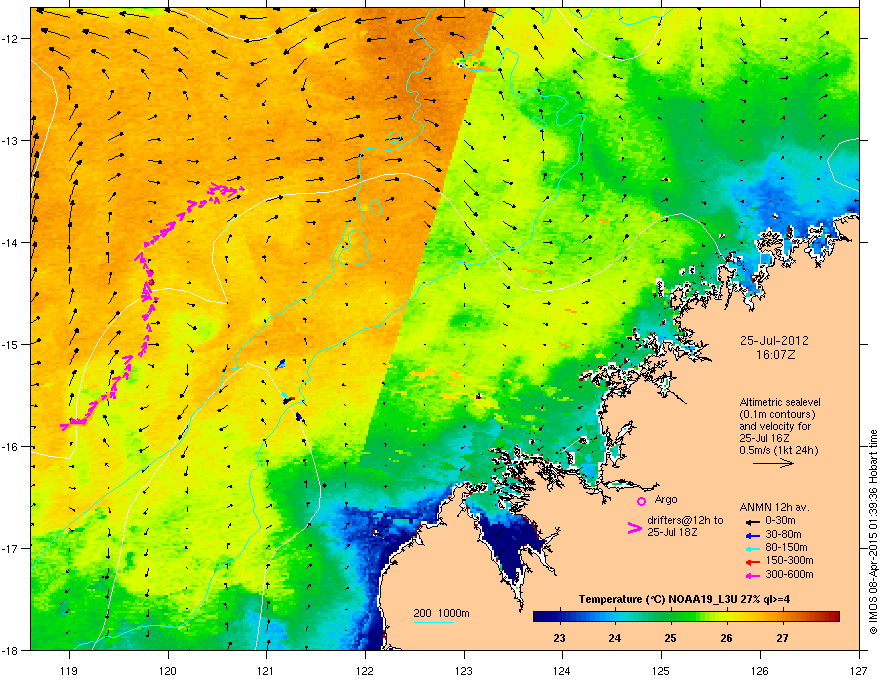Click the 30-80m depth label

pos(783,535)
